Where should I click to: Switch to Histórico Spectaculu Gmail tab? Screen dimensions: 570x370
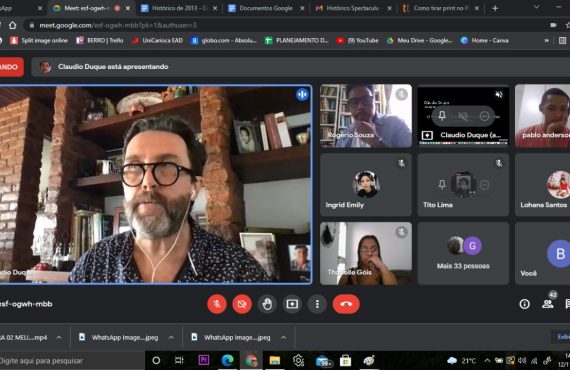353,8
